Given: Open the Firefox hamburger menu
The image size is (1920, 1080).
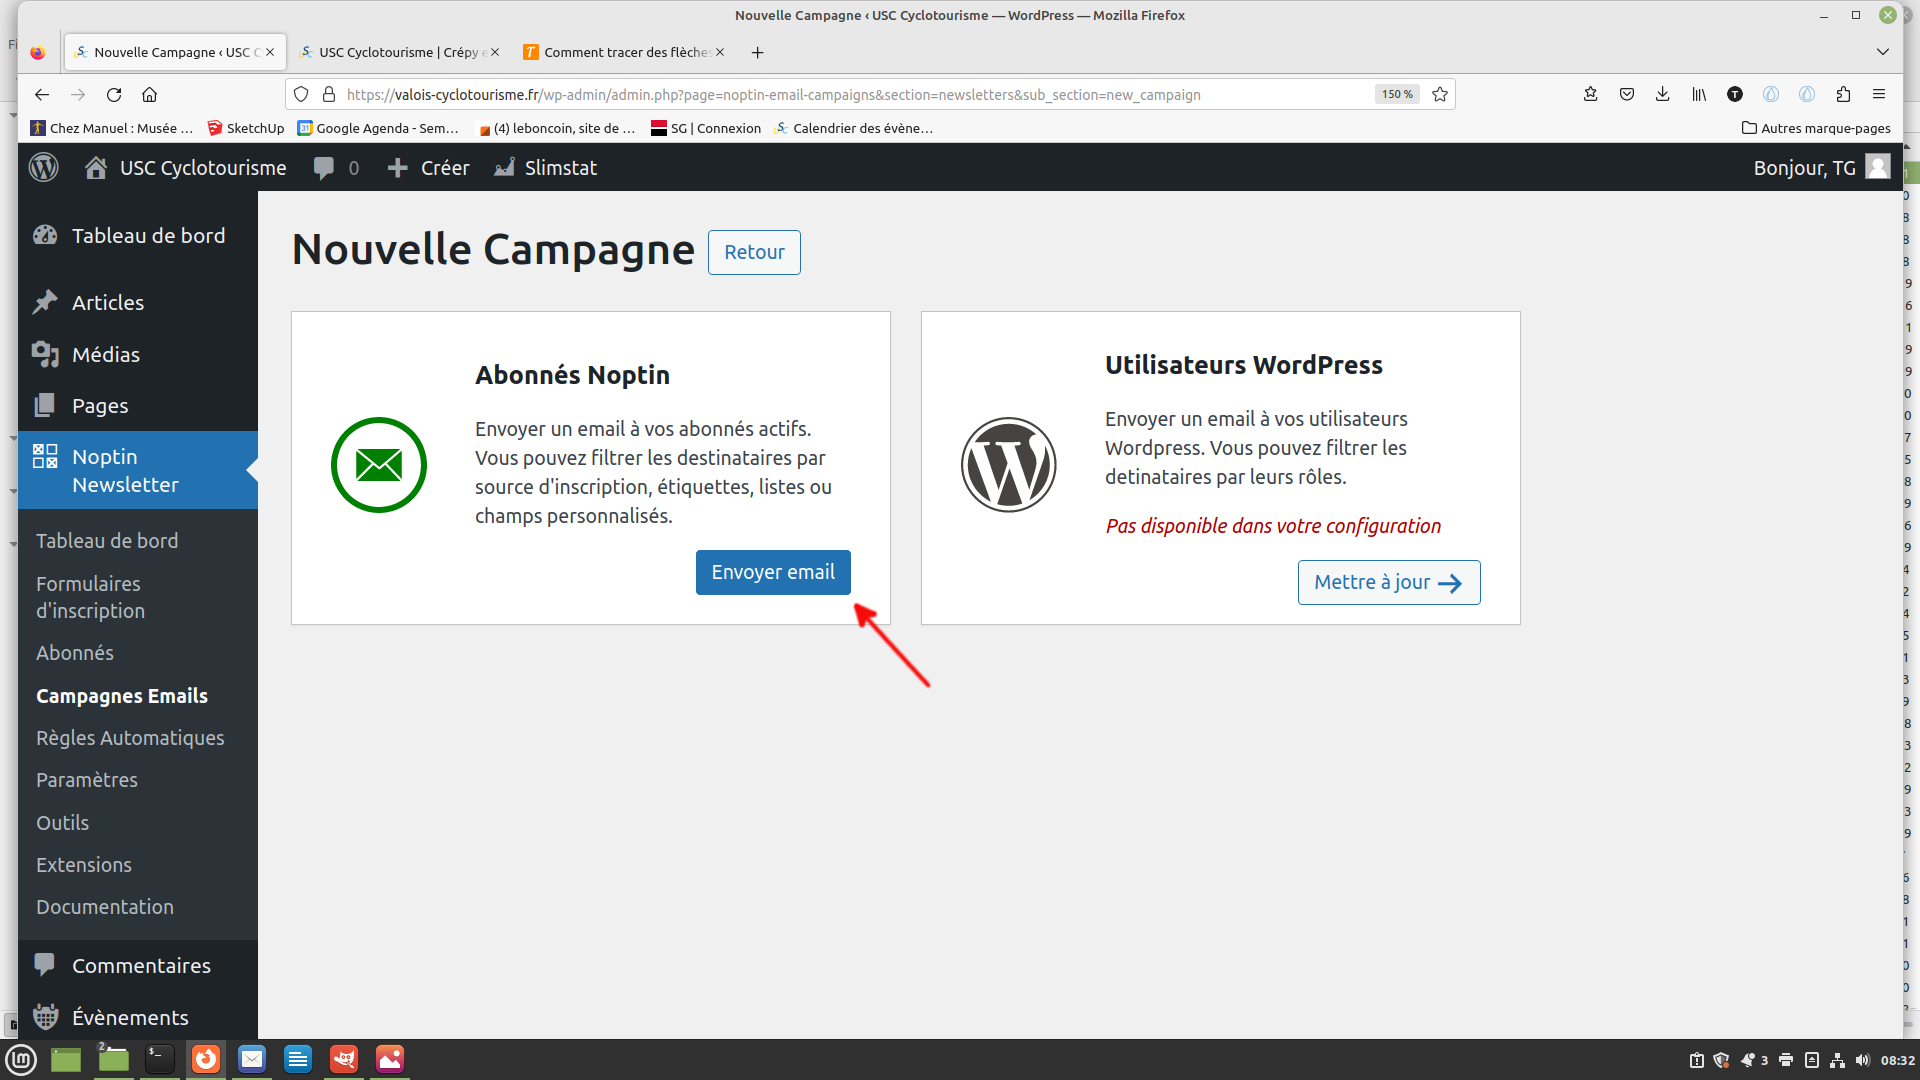Looking at the screenshot, I should (1879, 94).
